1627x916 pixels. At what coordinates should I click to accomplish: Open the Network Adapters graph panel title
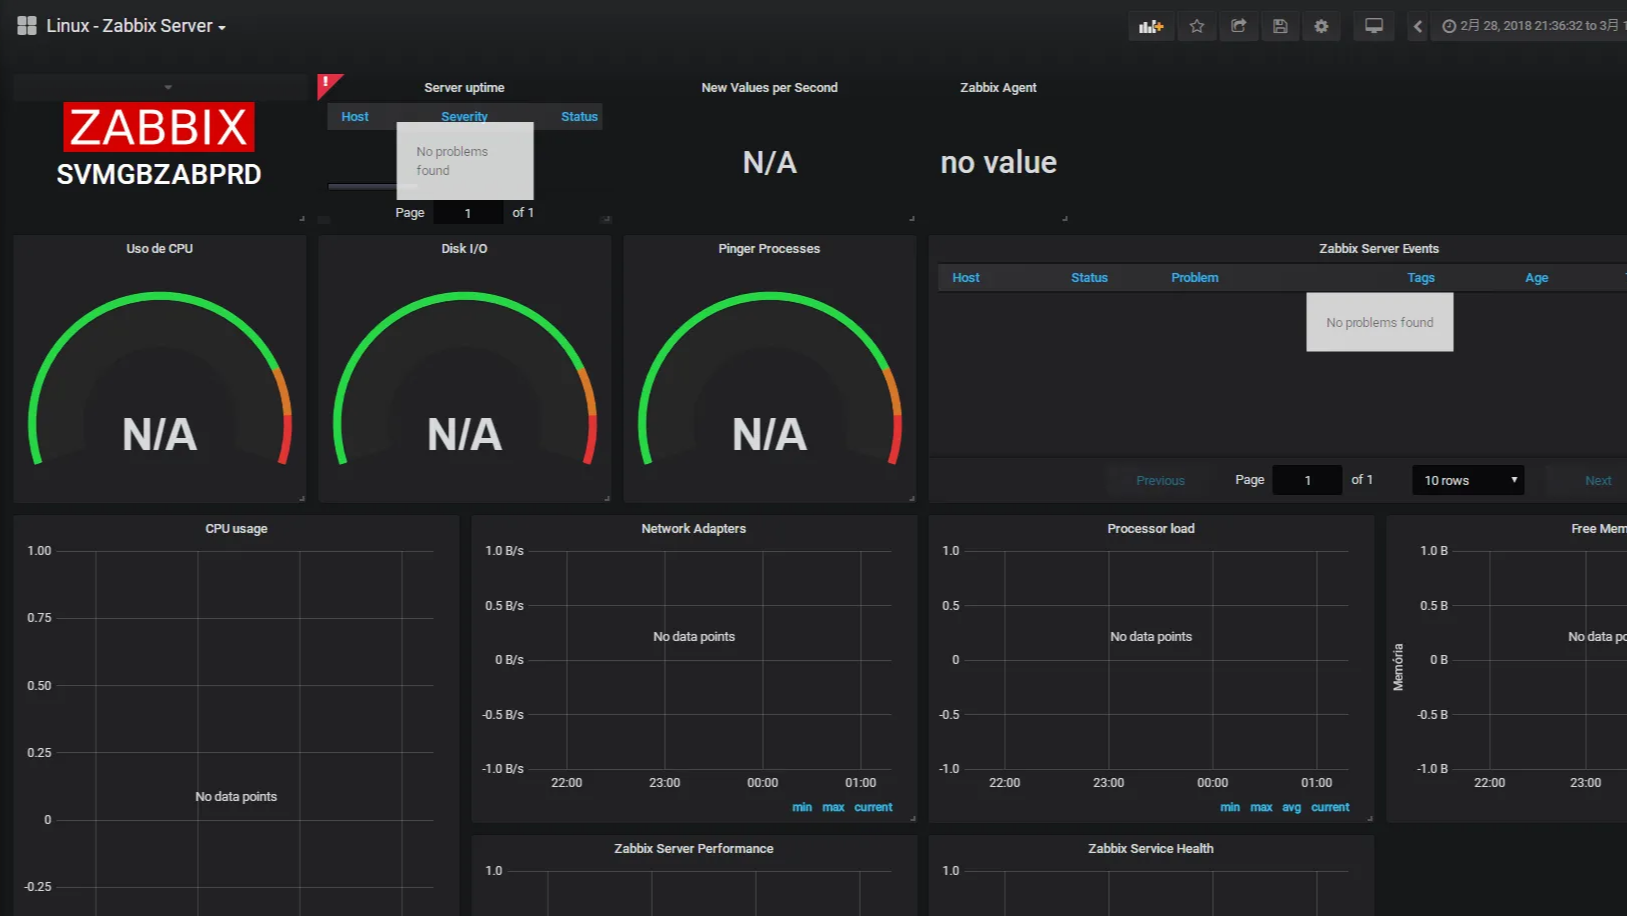[693, 529]
